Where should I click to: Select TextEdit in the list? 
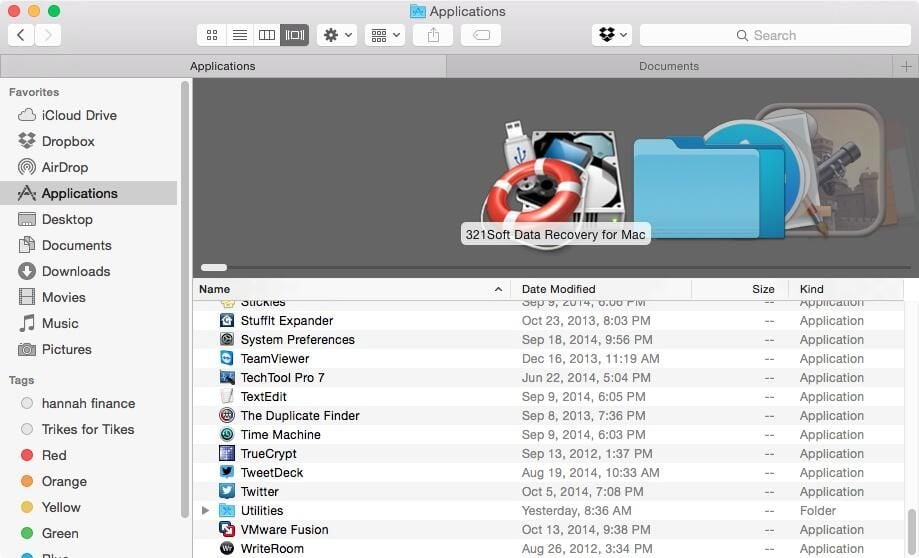(548, 397)
